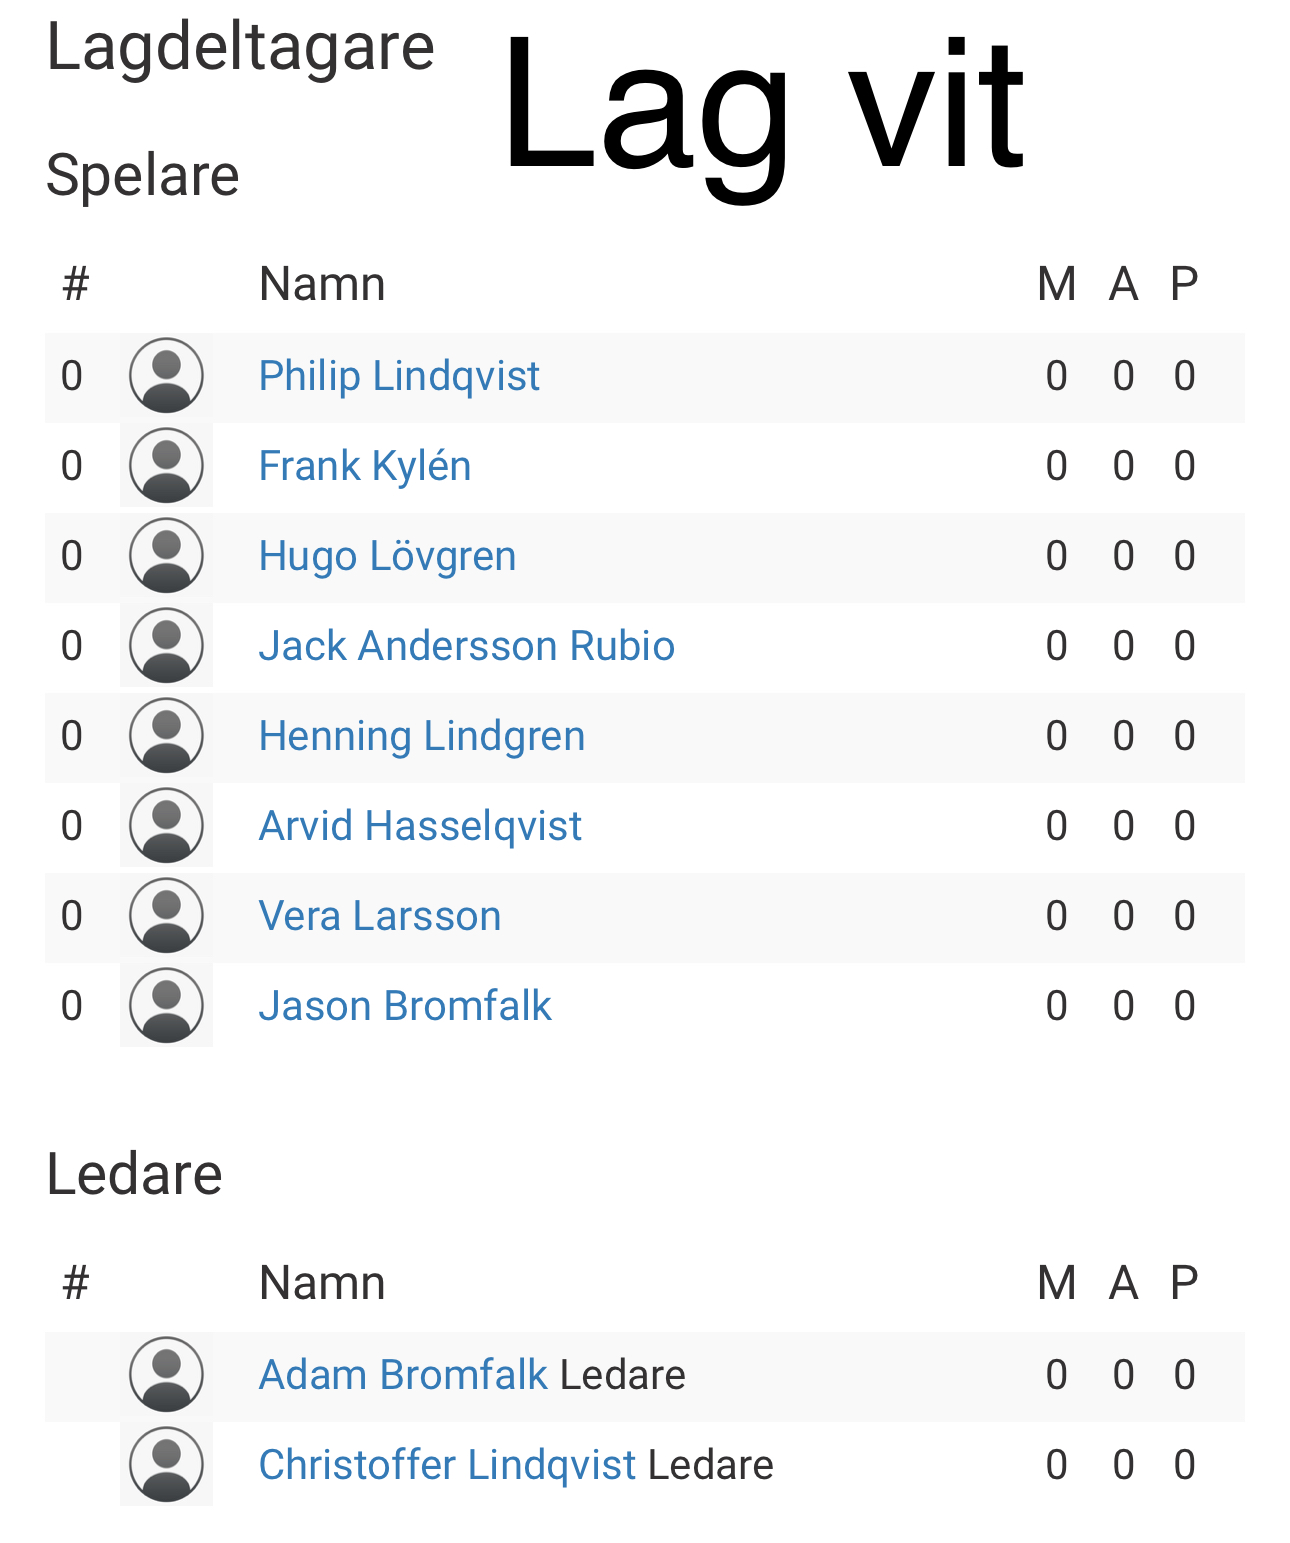Open Christoffer Lindqvist's leader profile link
Viewport: 1290px width, 1543px height.
[447, 1465]
